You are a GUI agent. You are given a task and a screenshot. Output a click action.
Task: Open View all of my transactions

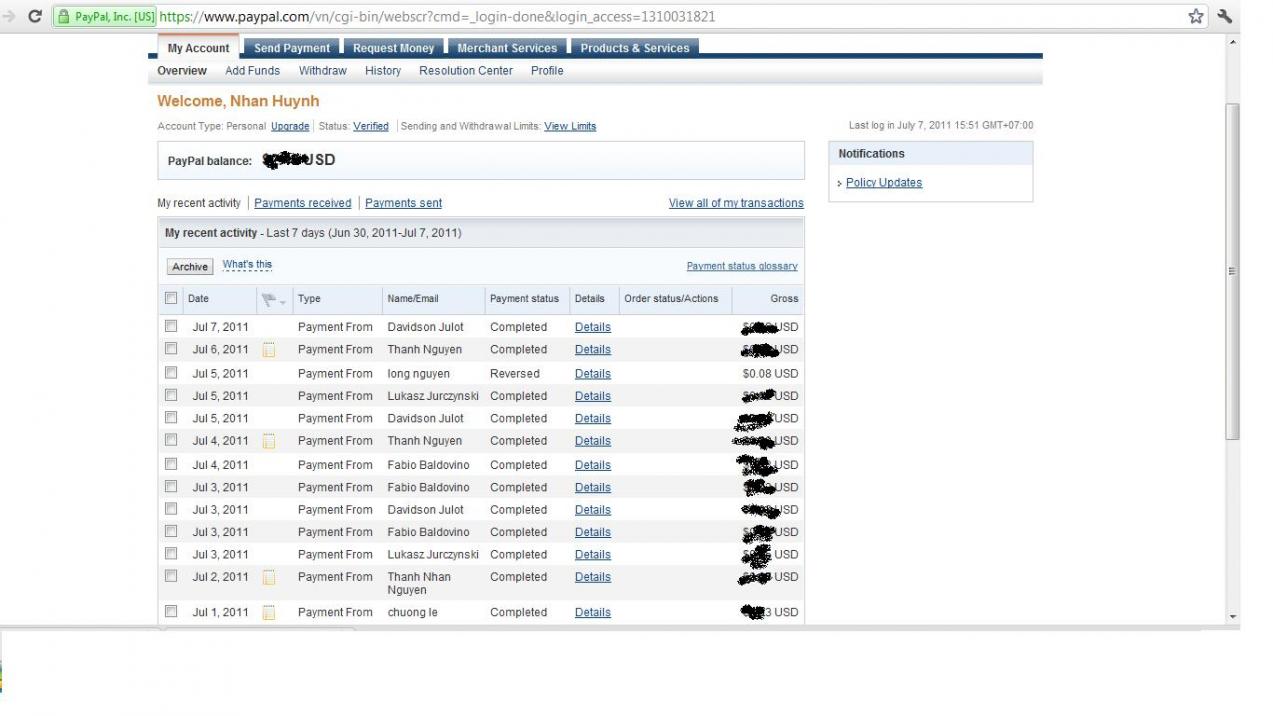736,203
